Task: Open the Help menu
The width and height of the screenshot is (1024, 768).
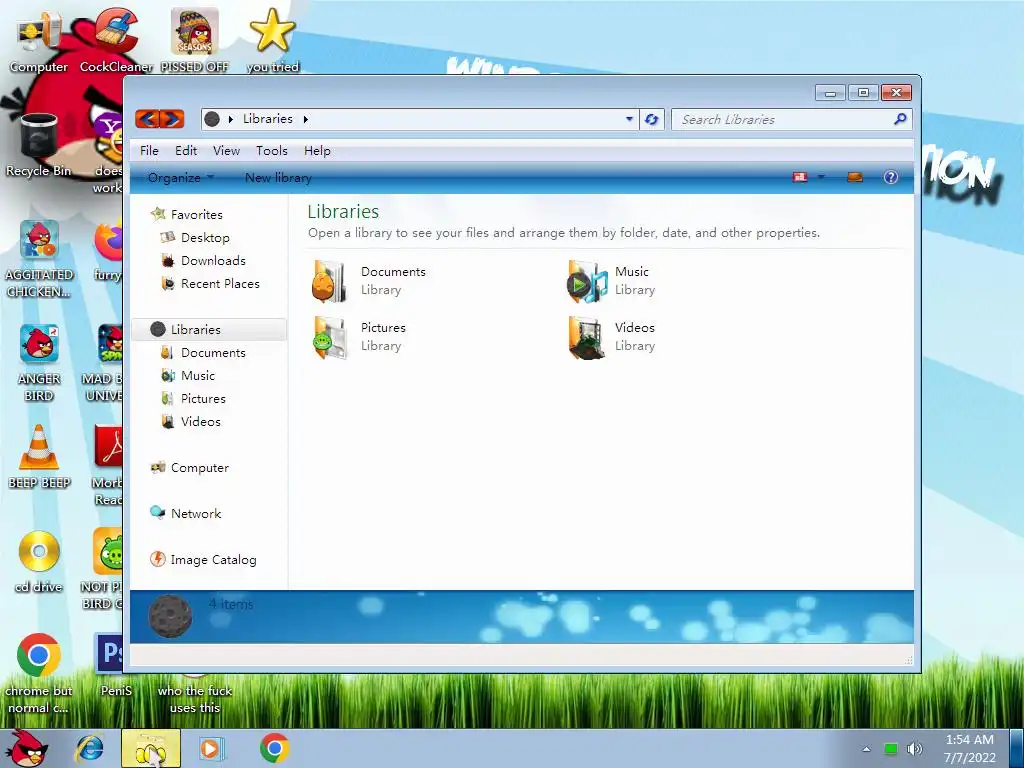Action: click(x=317, y=151)
